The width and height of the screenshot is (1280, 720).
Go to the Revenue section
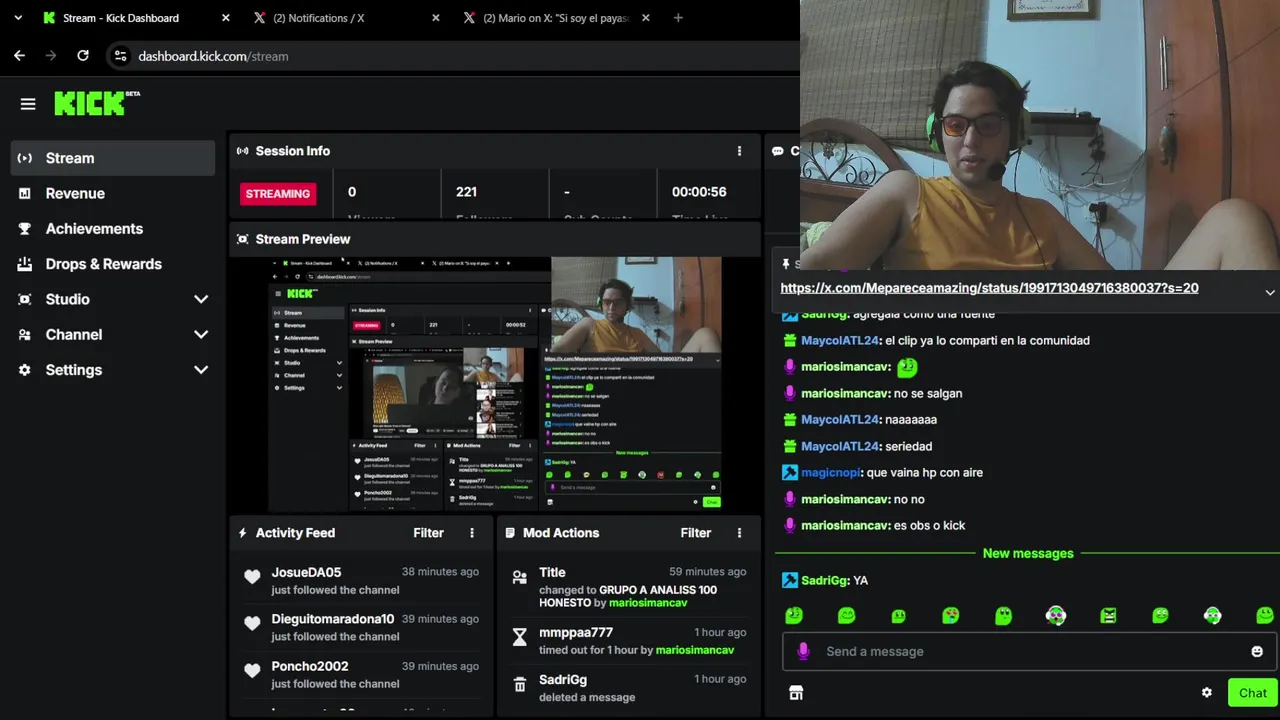113,193
